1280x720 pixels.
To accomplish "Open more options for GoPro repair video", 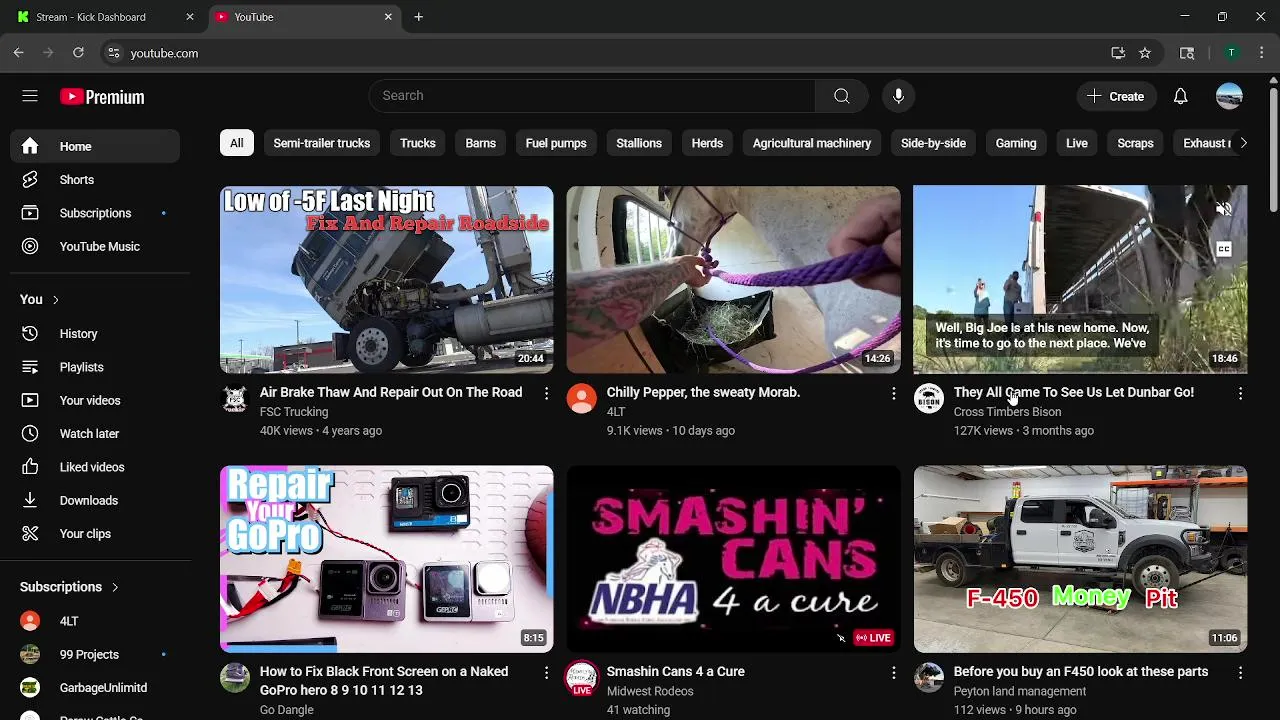I will (546, 673).
